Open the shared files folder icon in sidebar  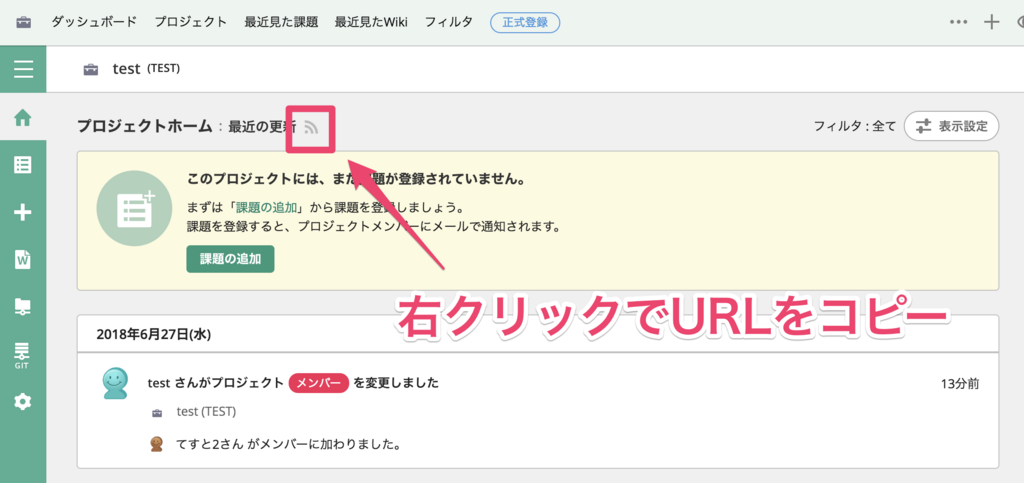coord(22,307)
